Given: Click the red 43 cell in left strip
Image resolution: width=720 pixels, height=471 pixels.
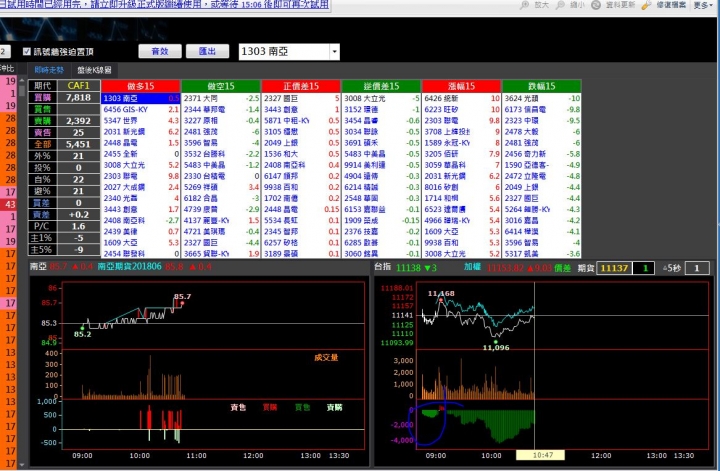Looking at the screenshot, I should point(9,204).
